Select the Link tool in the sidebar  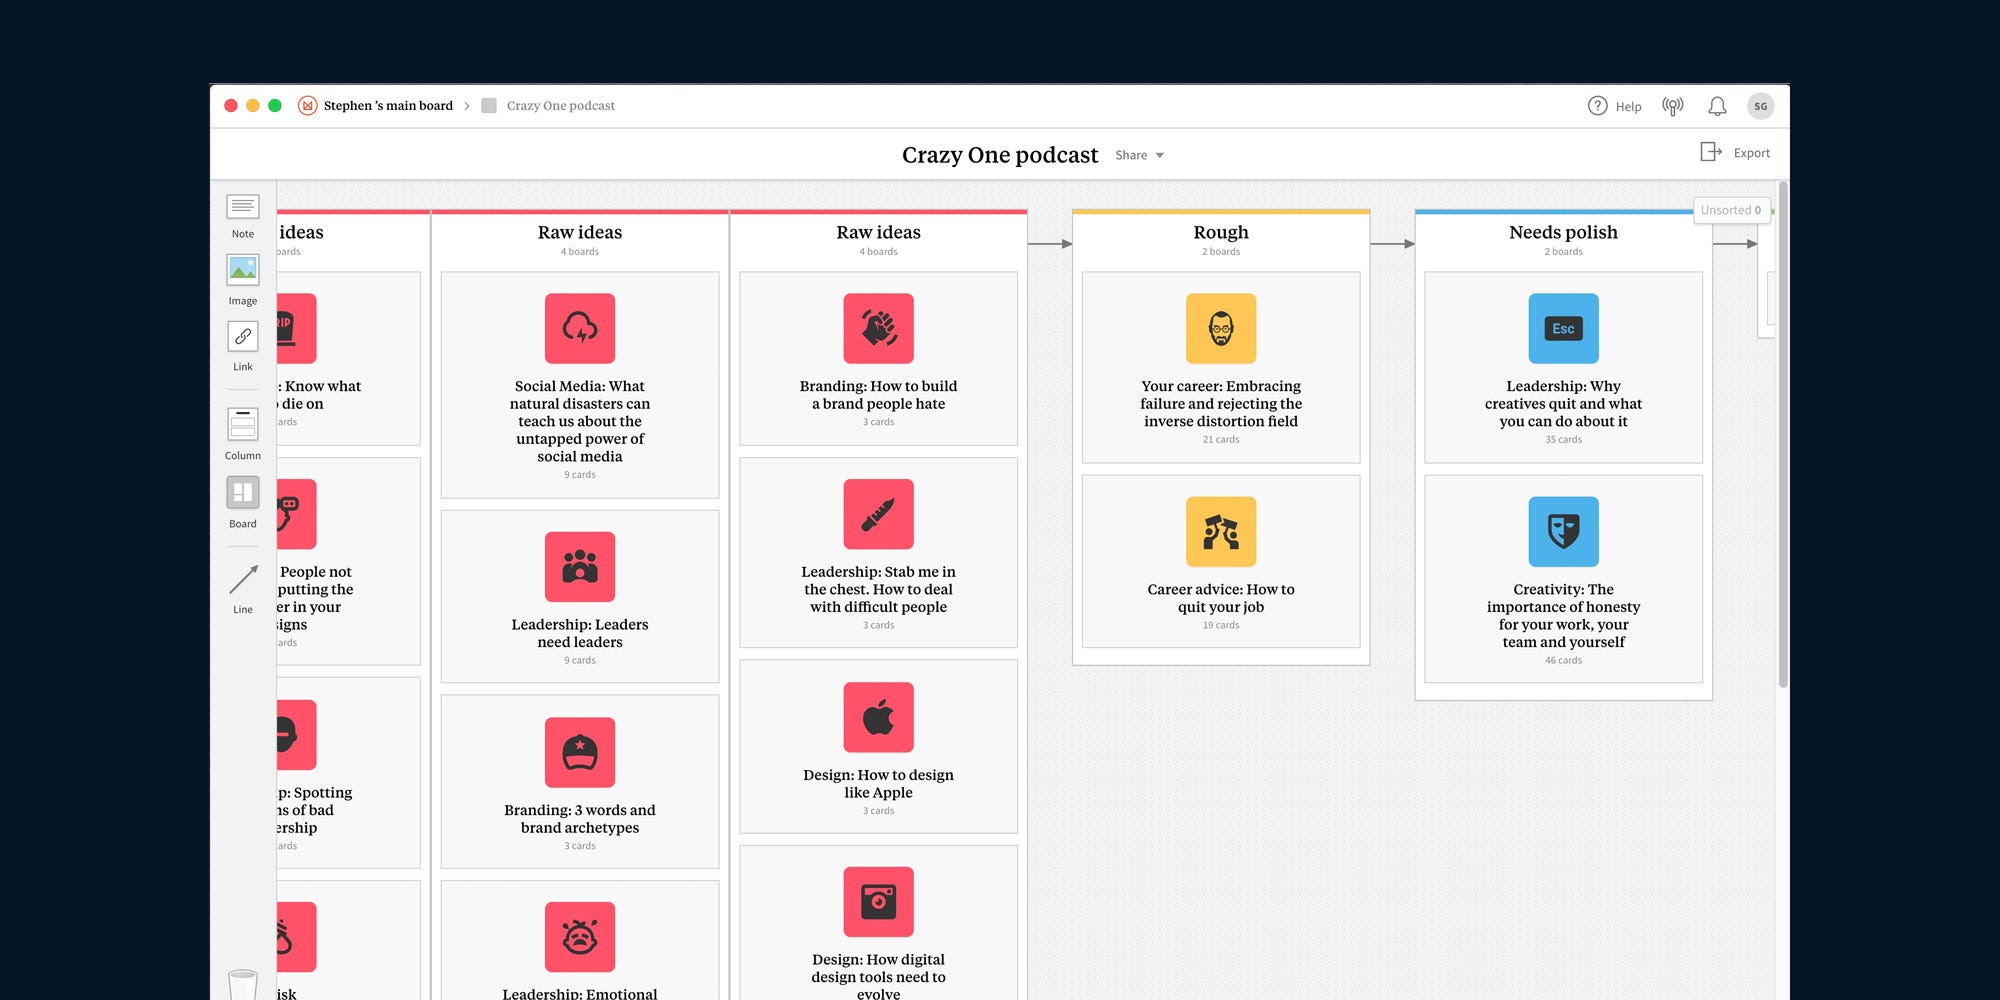[x=243, y=347]
